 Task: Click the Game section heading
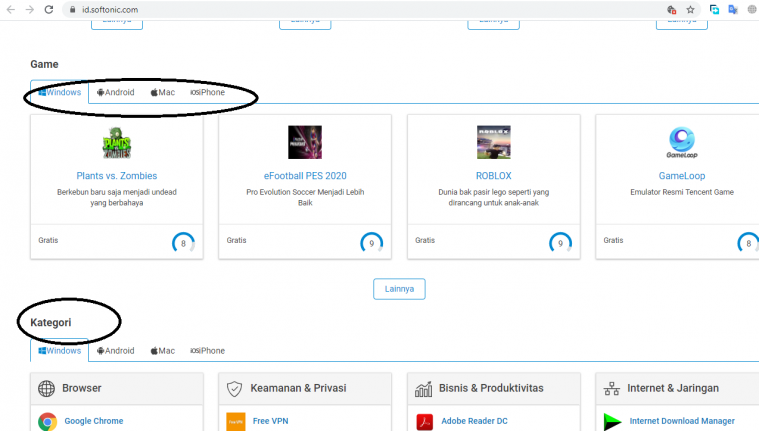pyautogui.click(x=44, y=64)
